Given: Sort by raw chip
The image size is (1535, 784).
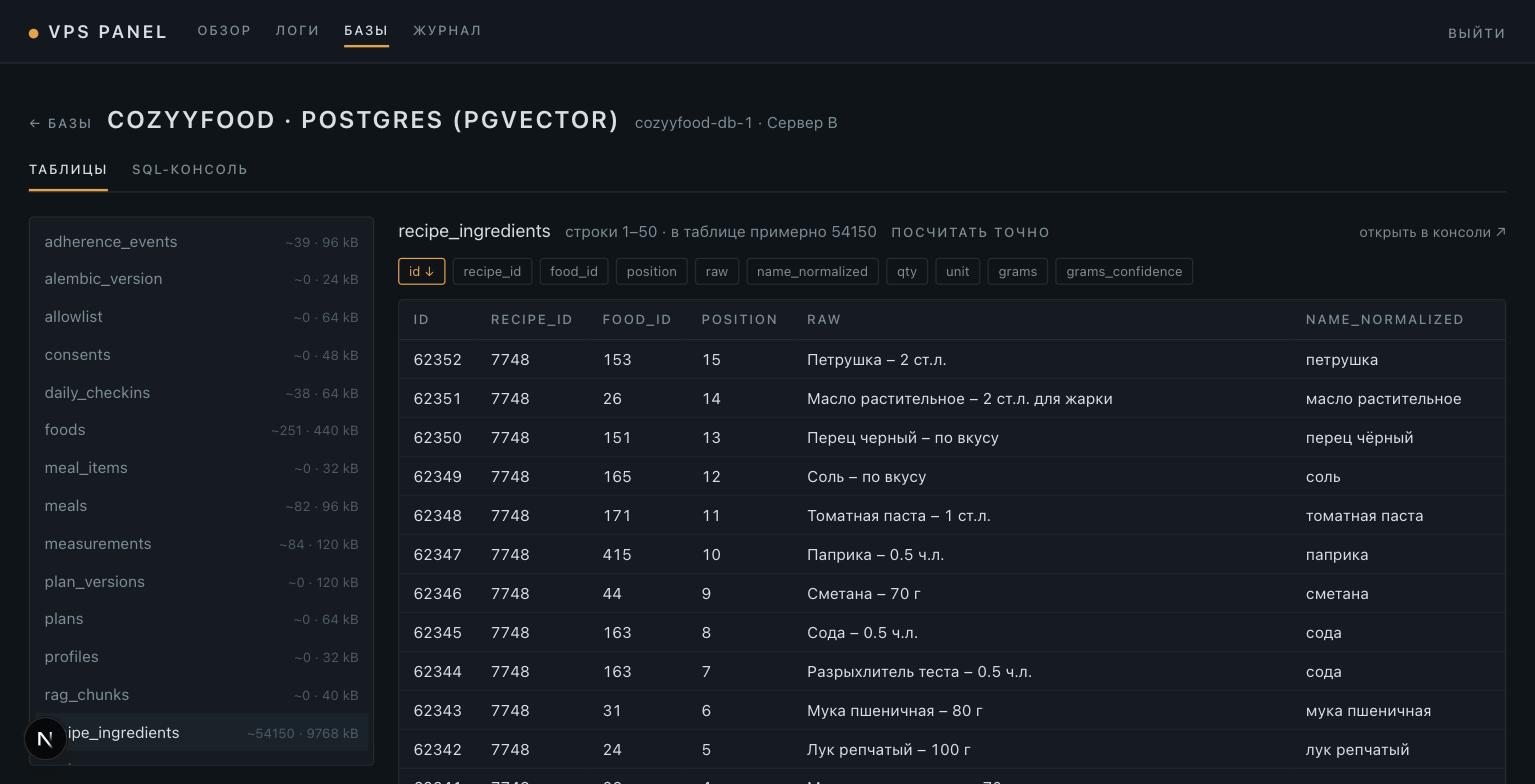Looking at the screenshot, I should (717, 271).
